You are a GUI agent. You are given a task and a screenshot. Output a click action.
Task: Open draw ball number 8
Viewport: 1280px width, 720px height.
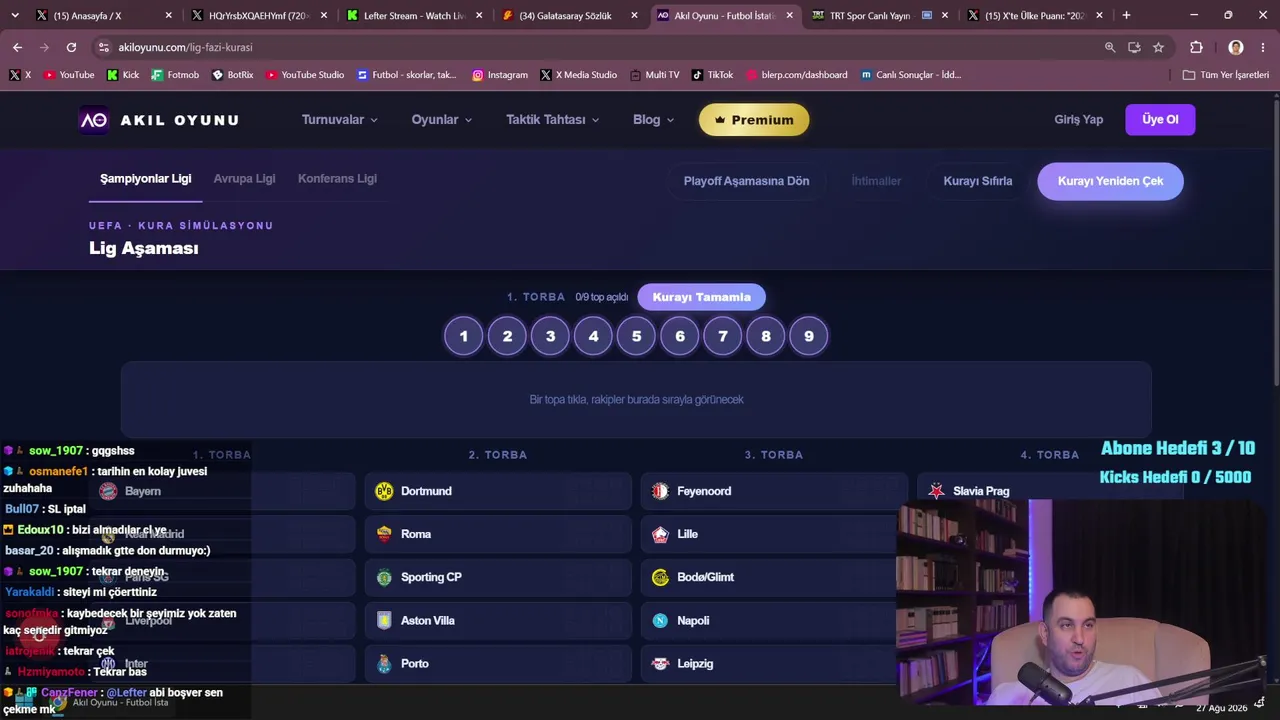(x=766, y=336)
